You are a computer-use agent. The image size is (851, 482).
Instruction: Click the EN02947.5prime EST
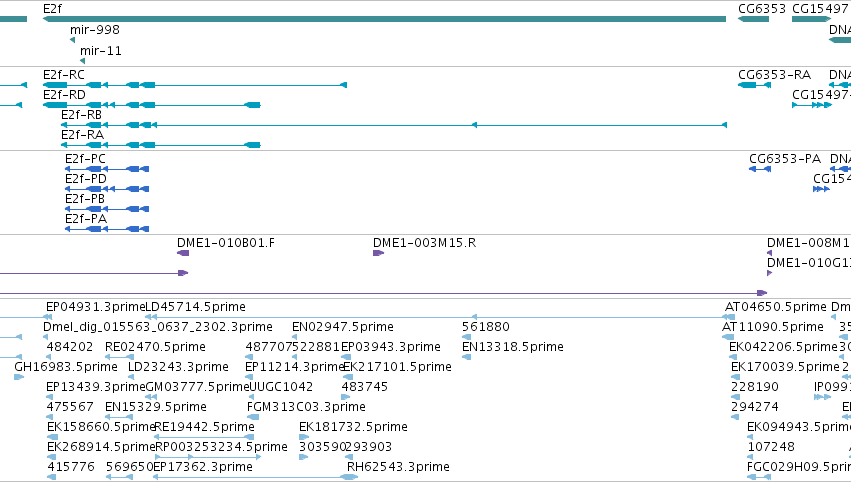point(295,337)
